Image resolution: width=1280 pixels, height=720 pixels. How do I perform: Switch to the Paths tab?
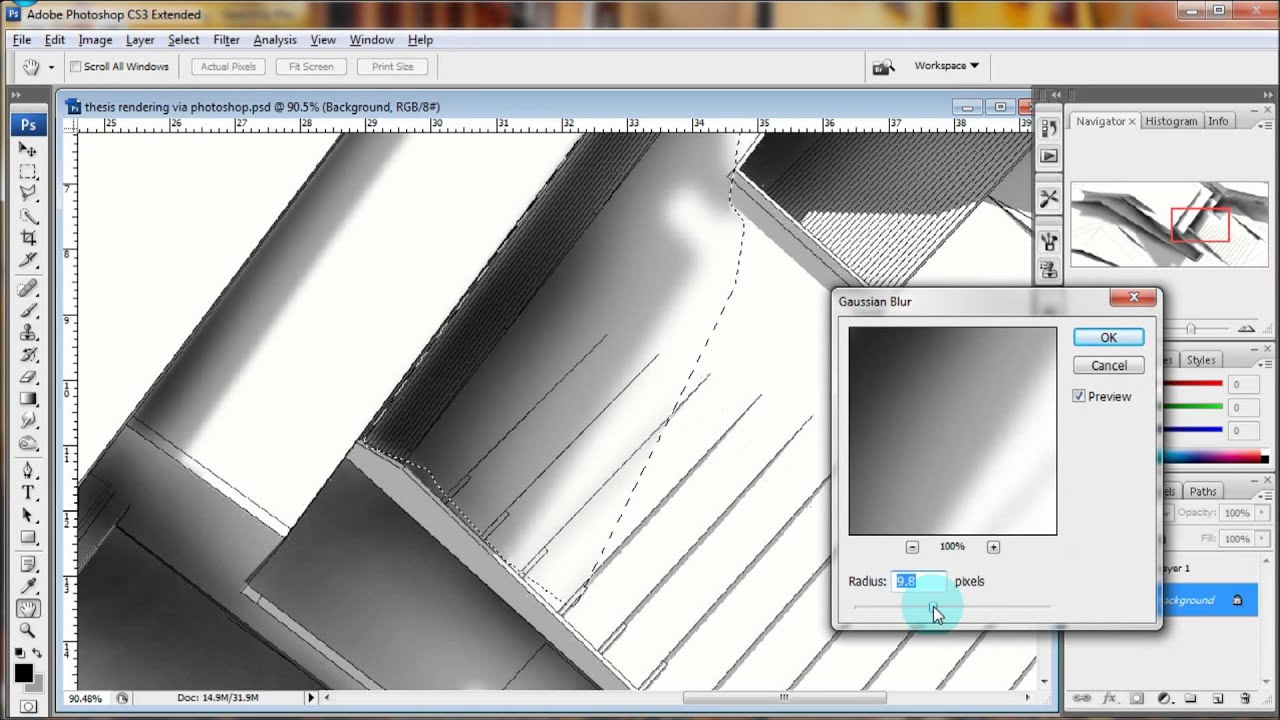coord(1203,491)
